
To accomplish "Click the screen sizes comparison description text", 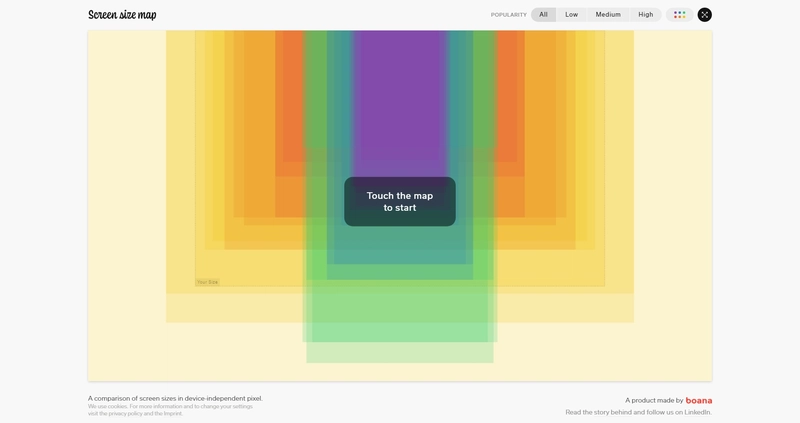I will tap(175, 399).
